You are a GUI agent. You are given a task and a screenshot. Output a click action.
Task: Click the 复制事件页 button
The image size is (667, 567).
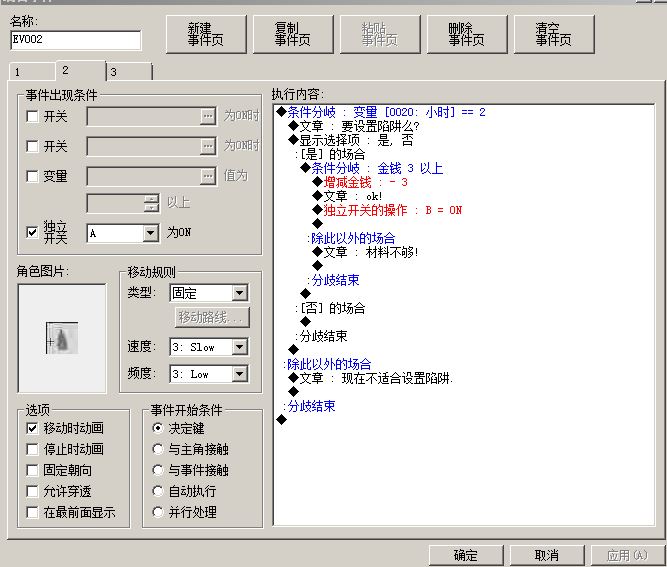(293, 34)
